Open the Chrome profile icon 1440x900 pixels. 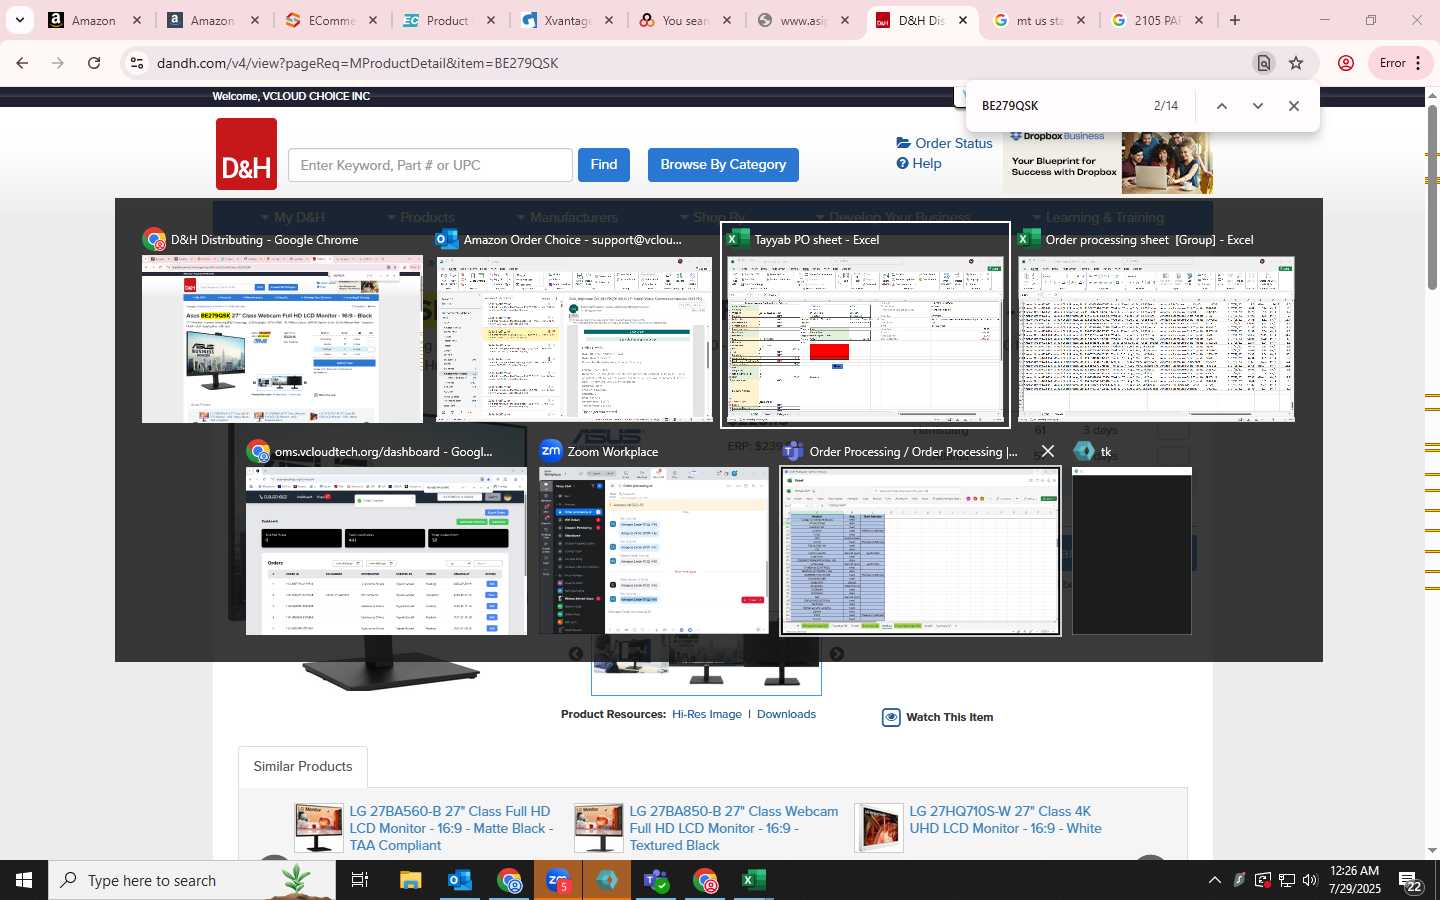1346,63
